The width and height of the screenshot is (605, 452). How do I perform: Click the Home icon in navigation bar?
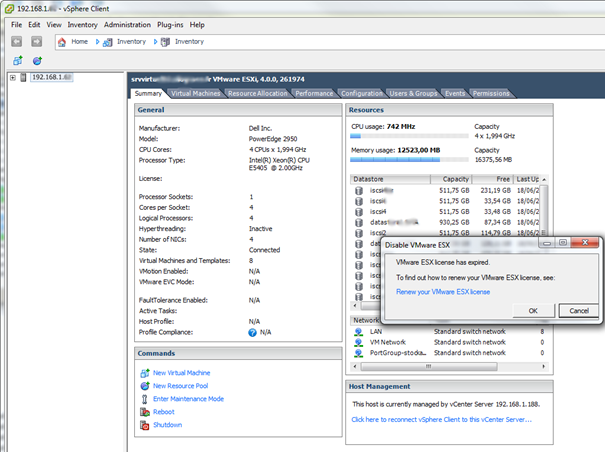click(62, 42)
